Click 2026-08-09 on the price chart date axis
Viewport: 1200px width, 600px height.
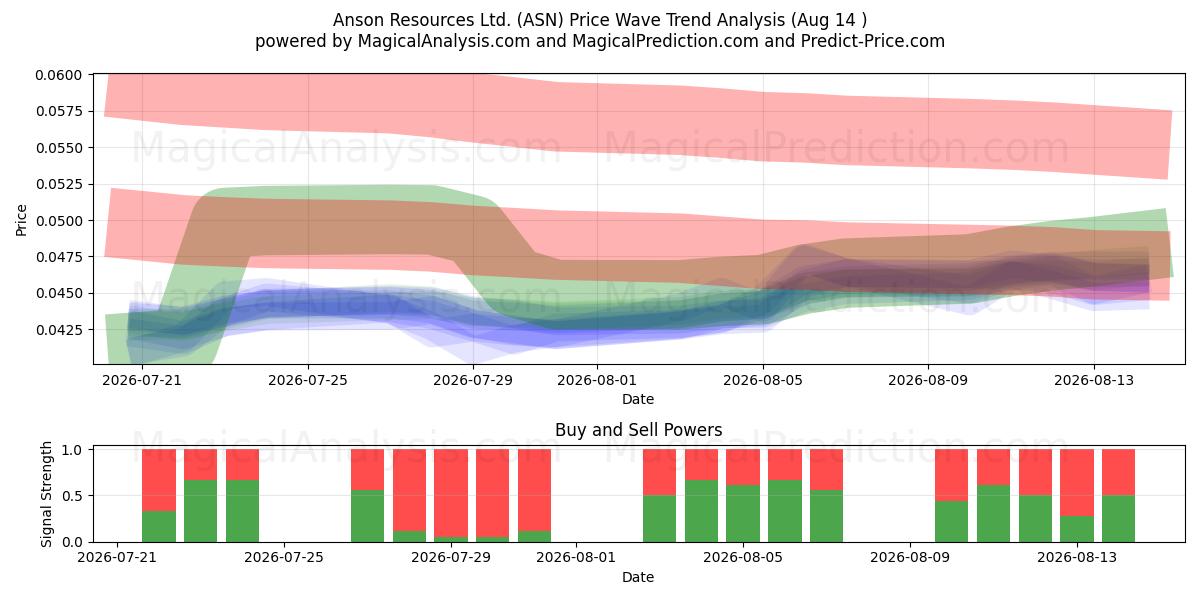[928, 380]
